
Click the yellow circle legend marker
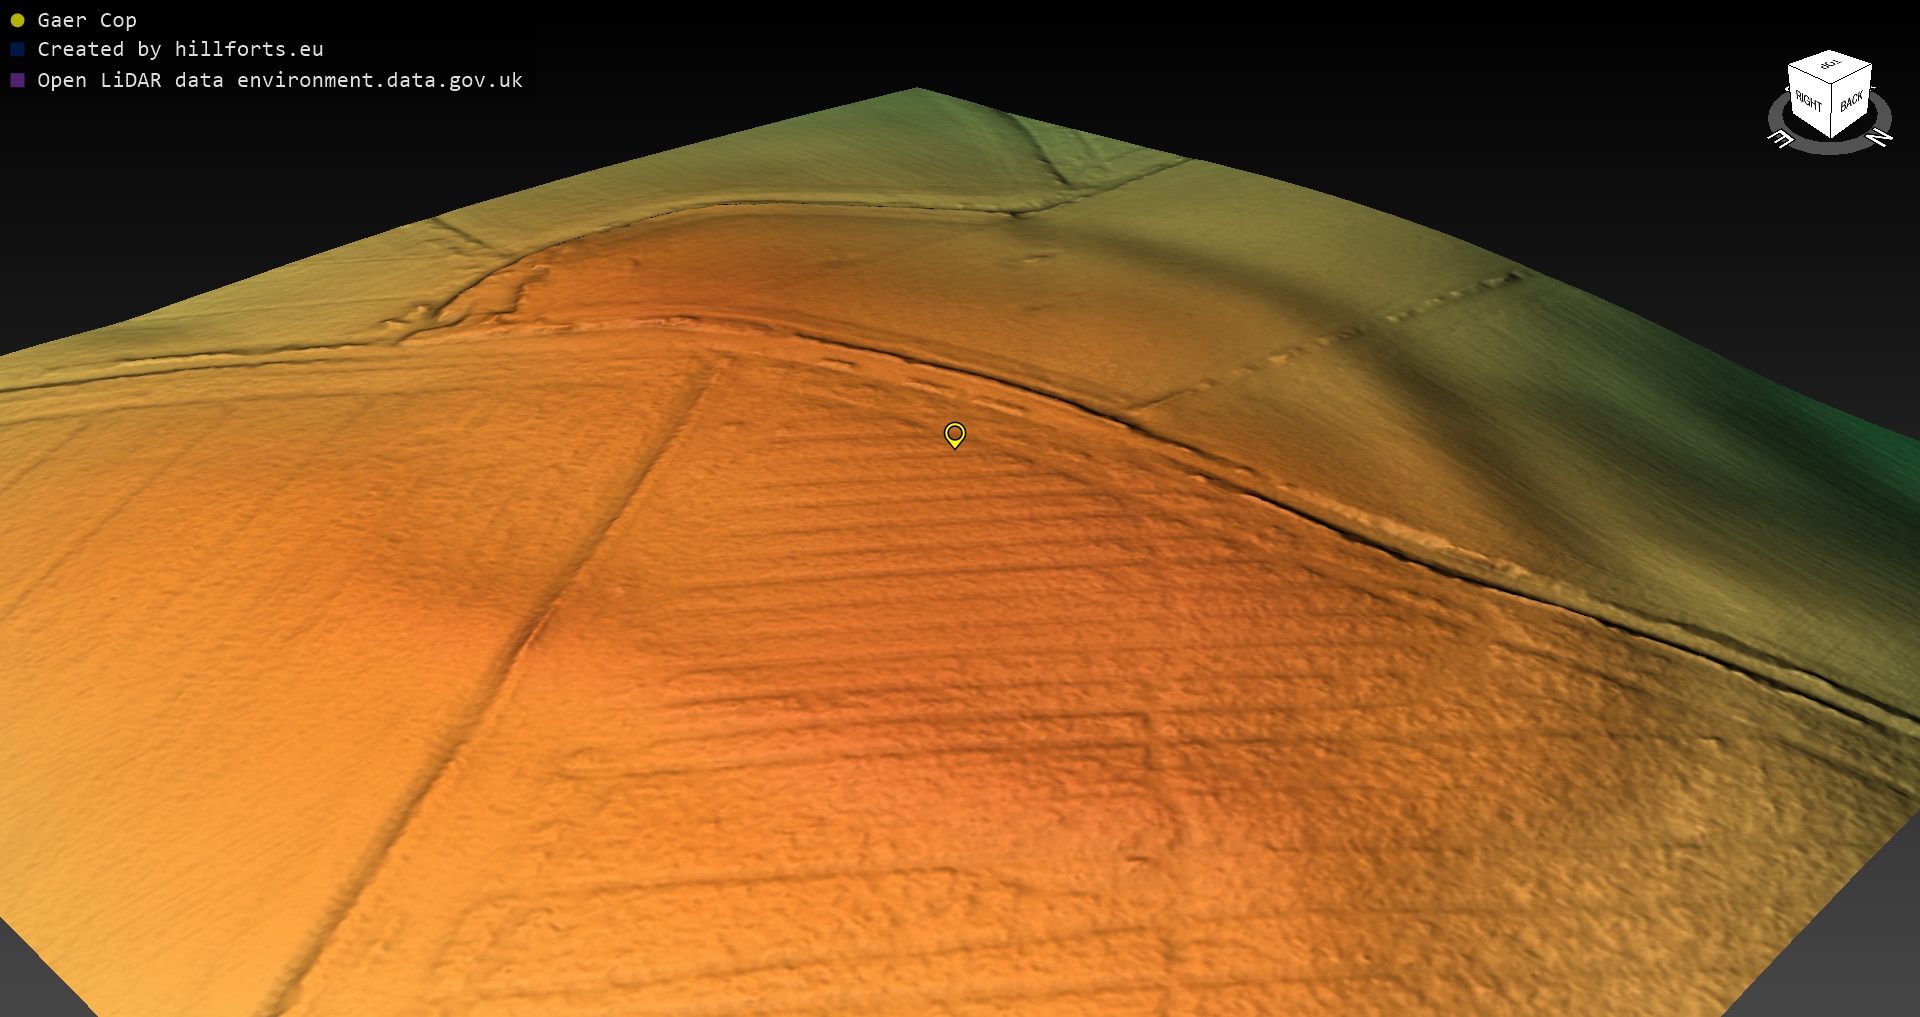click(x=17, y=20)
